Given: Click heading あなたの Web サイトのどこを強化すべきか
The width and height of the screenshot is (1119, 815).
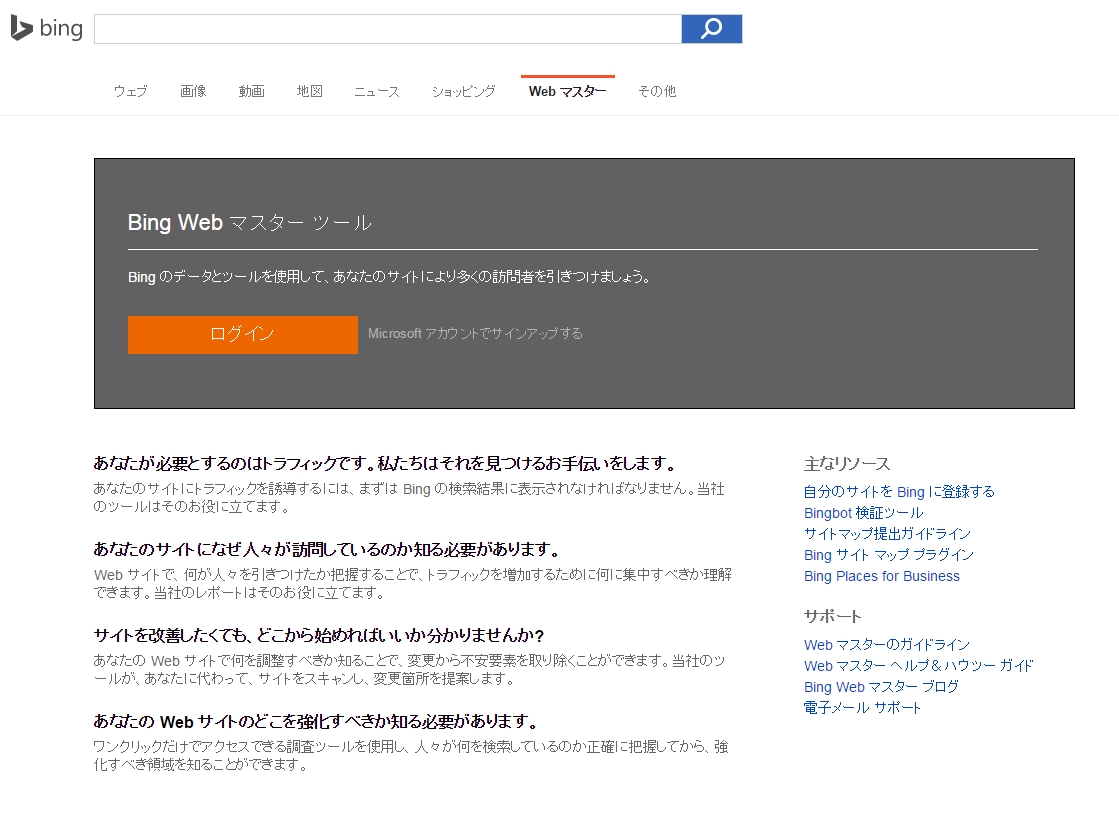Looking at the screenshot, I should click(315, 722).
